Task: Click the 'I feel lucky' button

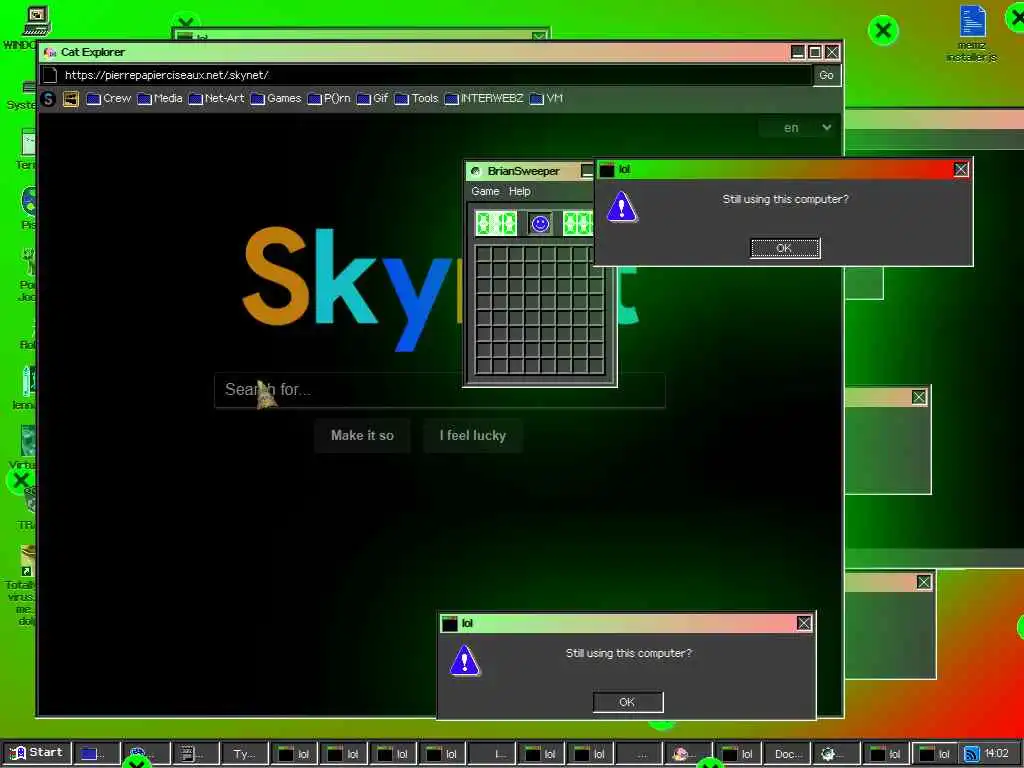Action: pos(473,436)
